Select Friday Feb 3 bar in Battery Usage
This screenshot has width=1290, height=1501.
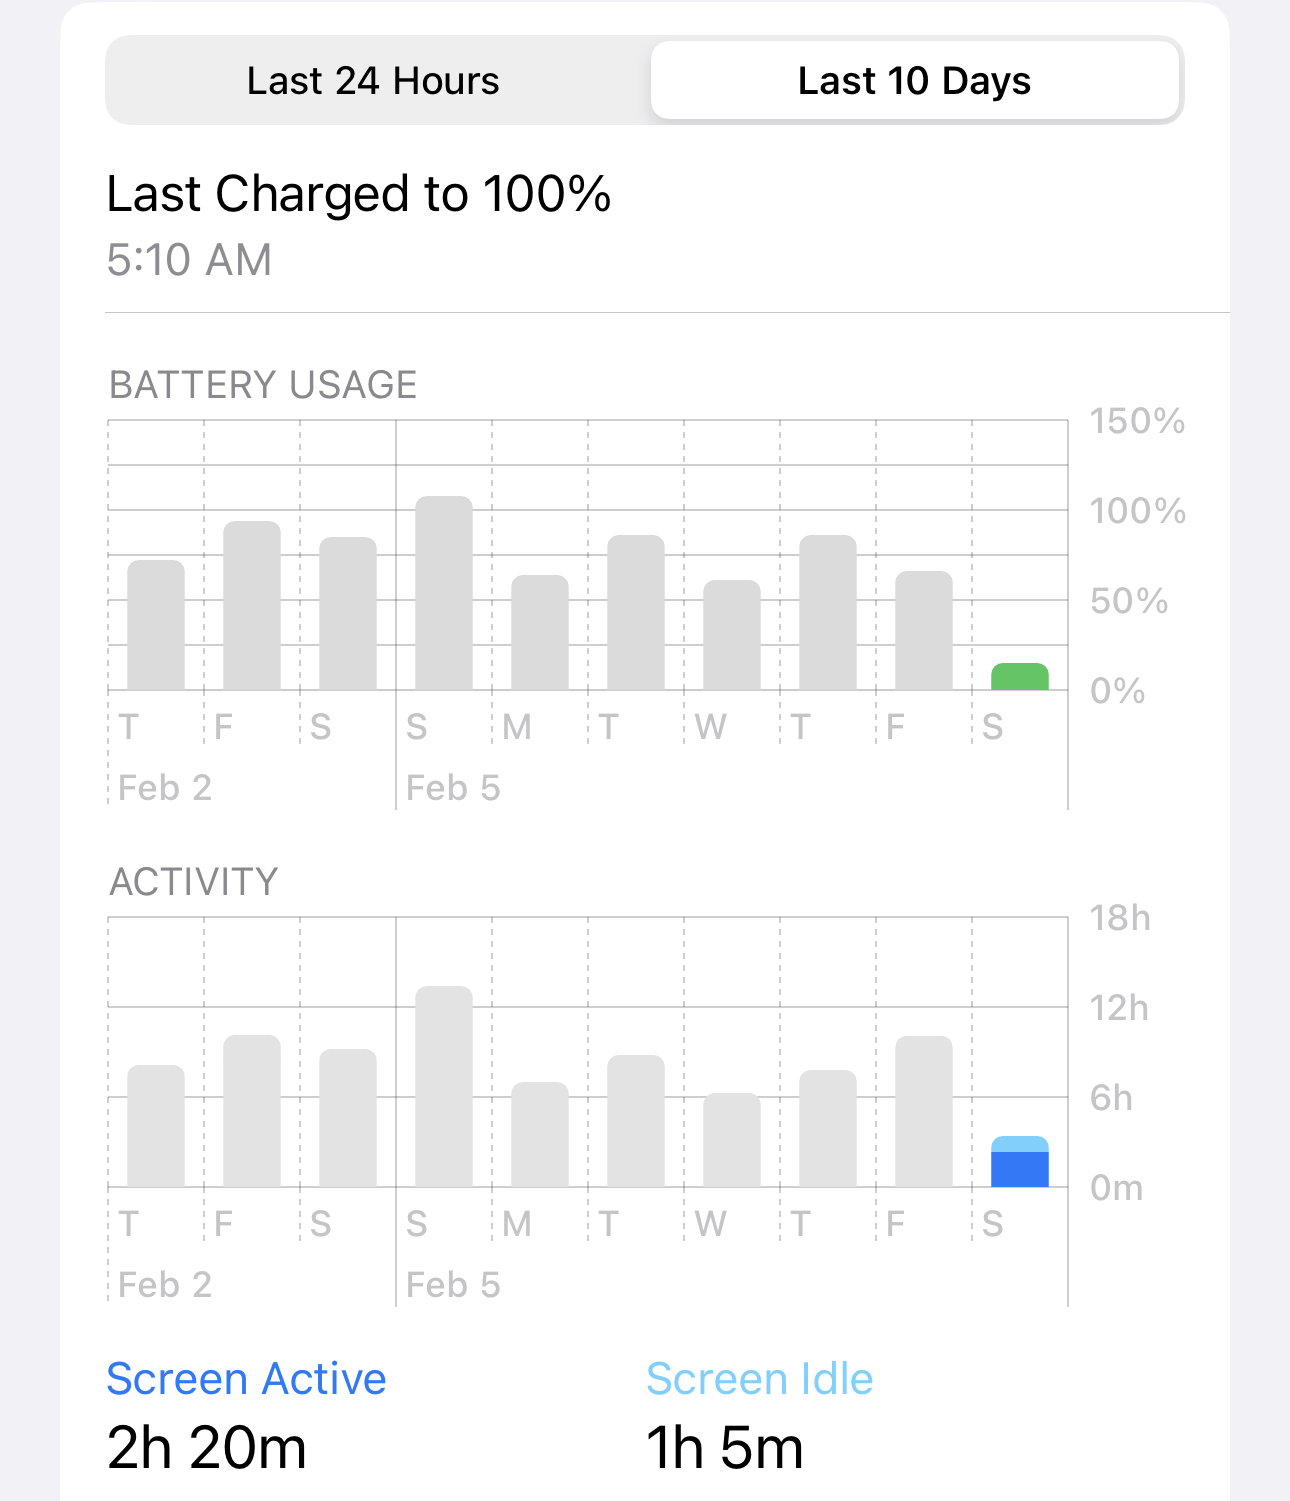tap(252, 605)
